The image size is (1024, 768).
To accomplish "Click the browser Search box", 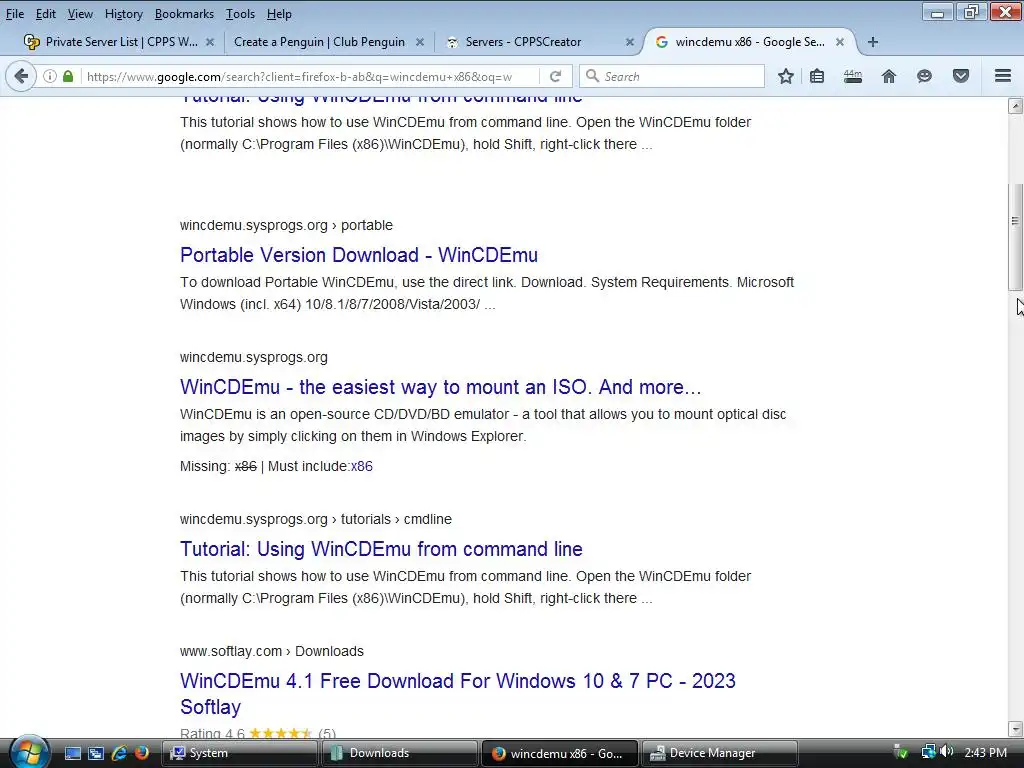I will tap(672, 76).
